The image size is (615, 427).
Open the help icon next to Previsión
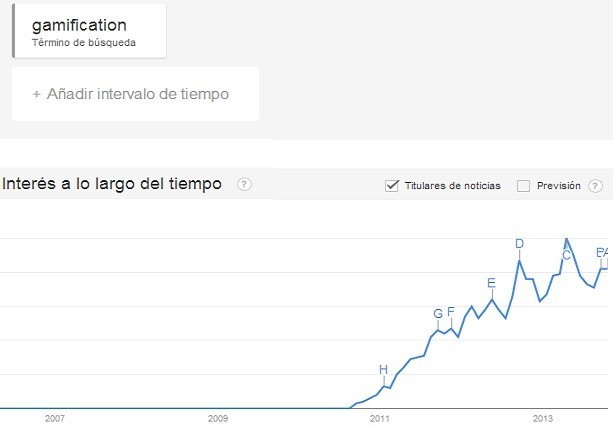tap(596, 185)
